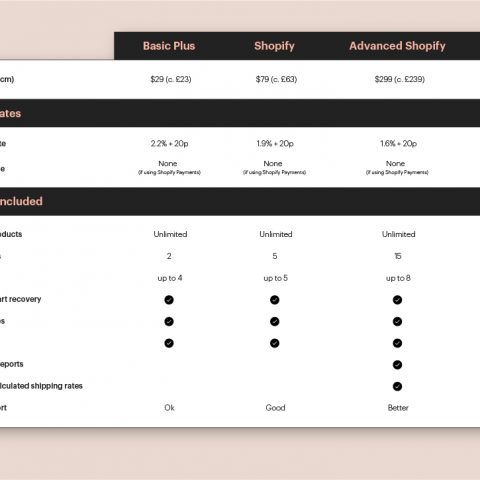The height and width of the screenshot is (480, 480).
Task: Select the Advanced Shopify plan header
Action: 397,46
